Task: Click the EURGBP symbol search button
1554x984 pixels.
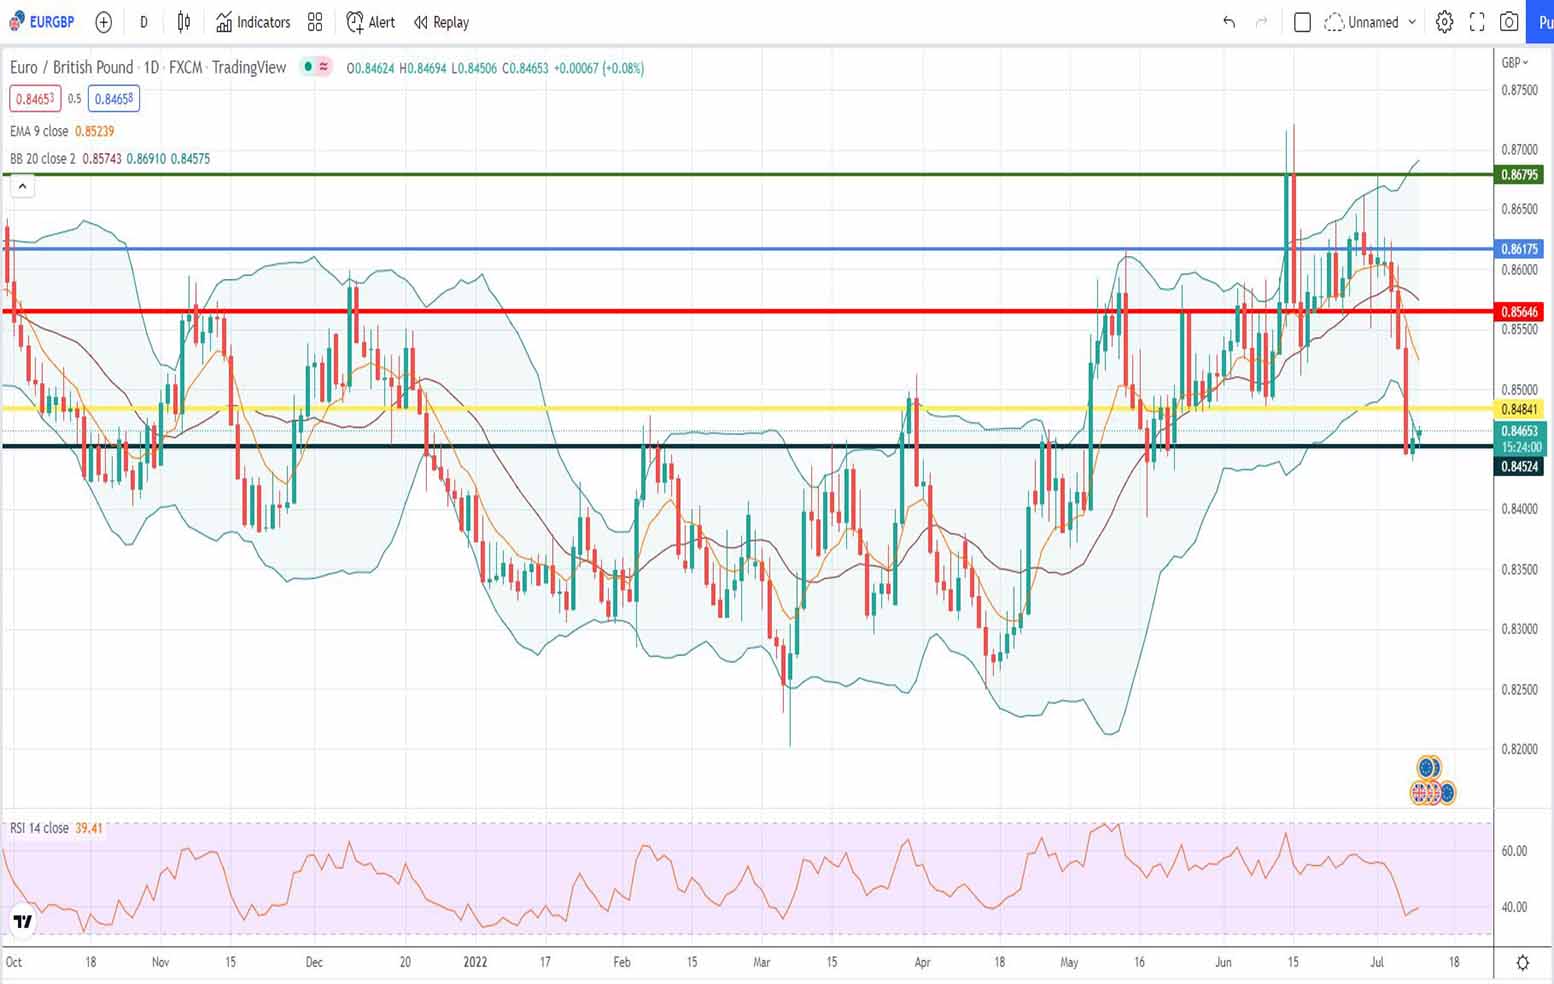Action: (42, 22)
